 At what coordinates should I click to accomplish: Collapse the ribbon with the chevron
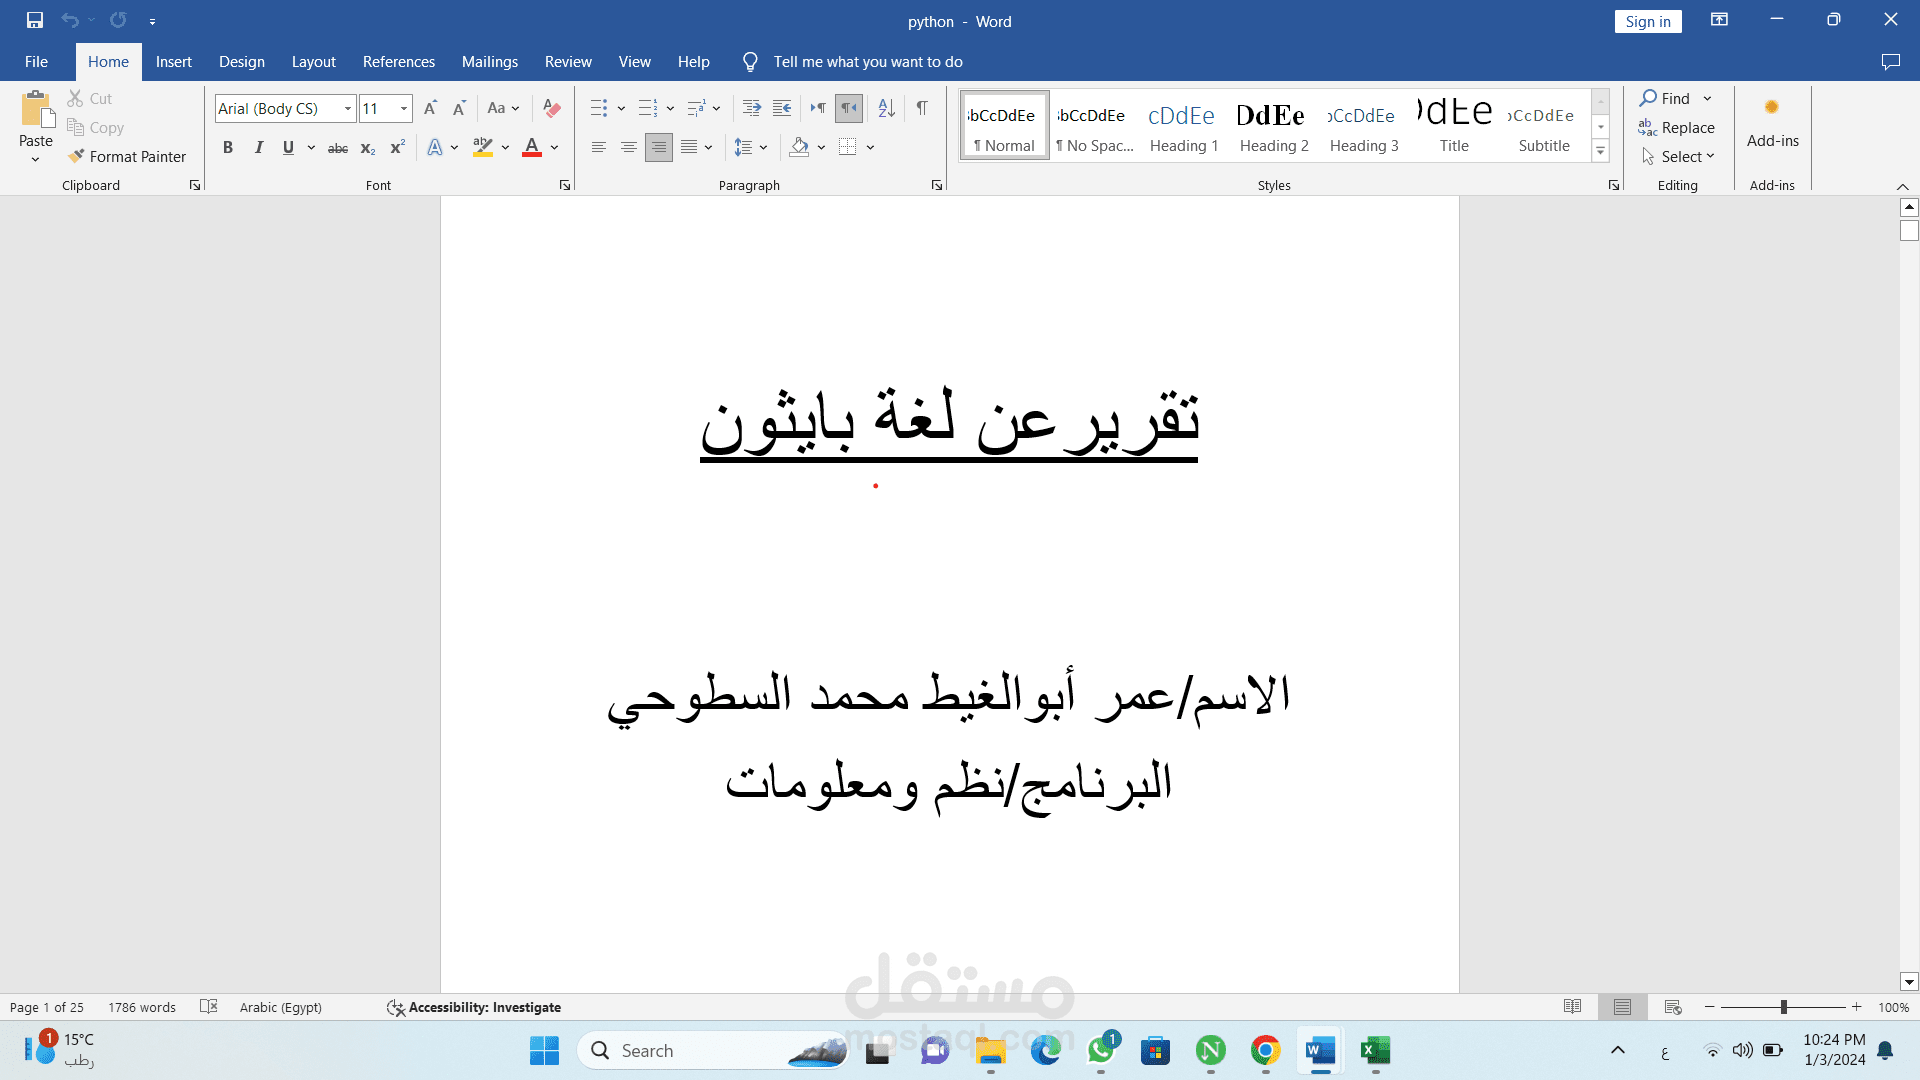1902,186
